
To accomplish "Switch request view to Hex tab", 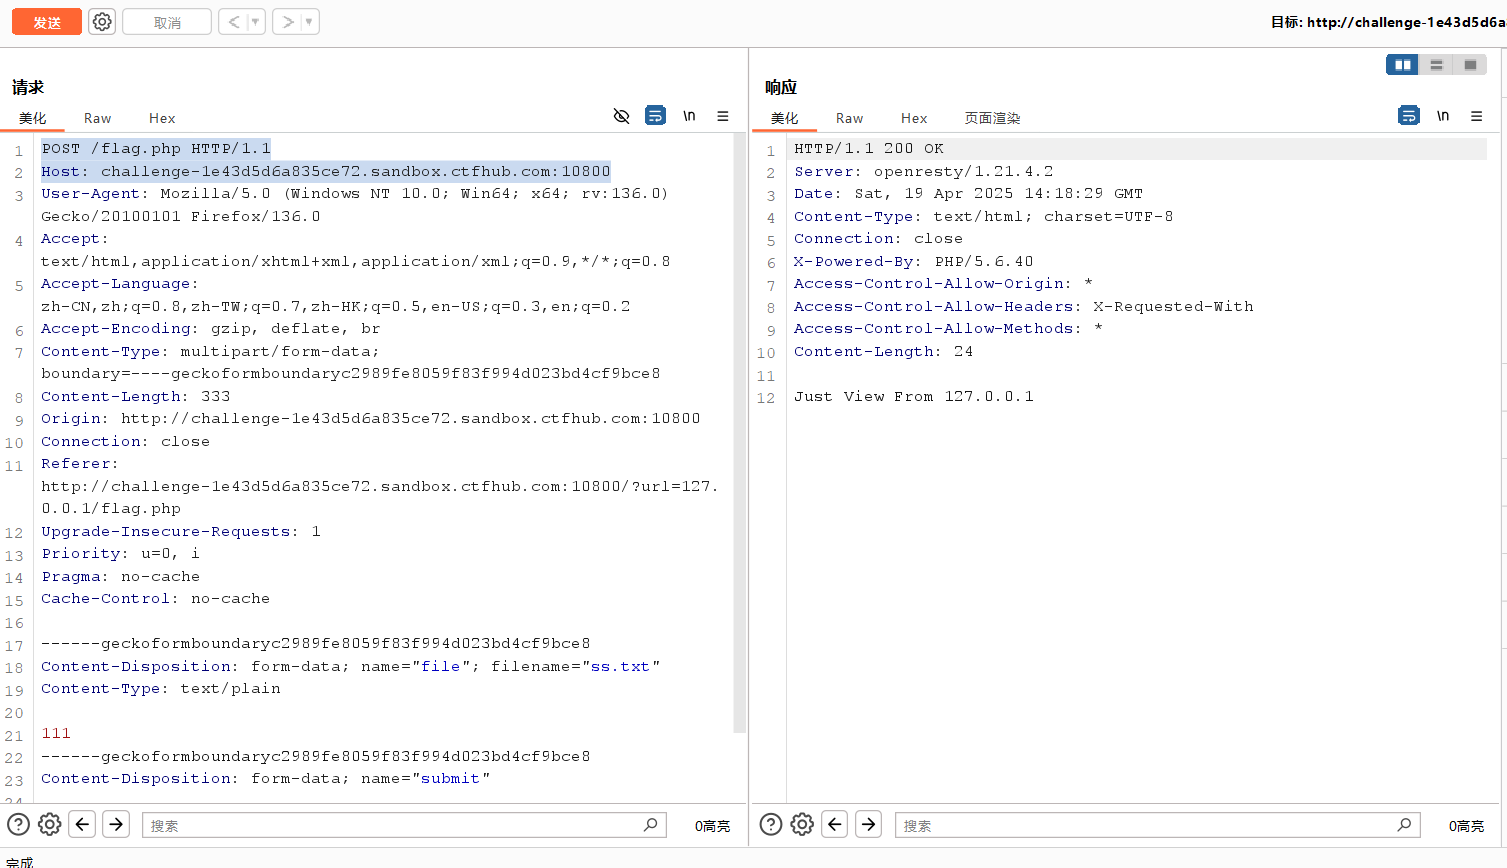I will pos(162,118).
